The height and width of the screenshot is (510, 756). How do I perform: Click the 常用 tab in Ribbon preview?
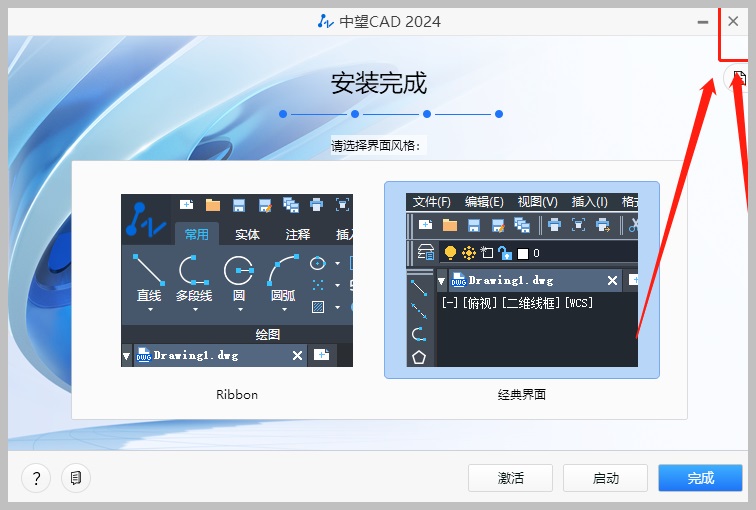[x=196, y=235]
